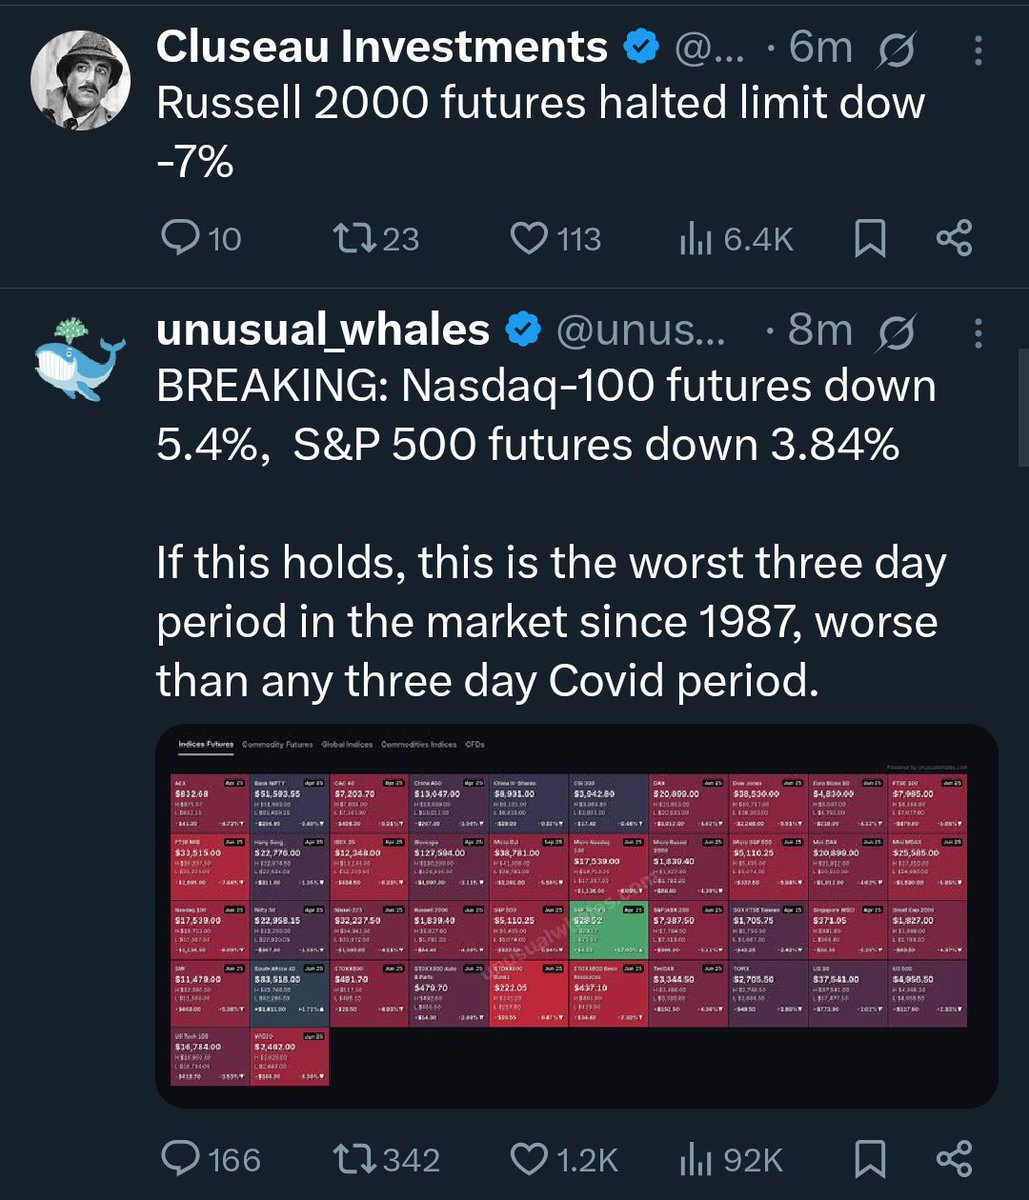Open the futures heatmap image

576,914
